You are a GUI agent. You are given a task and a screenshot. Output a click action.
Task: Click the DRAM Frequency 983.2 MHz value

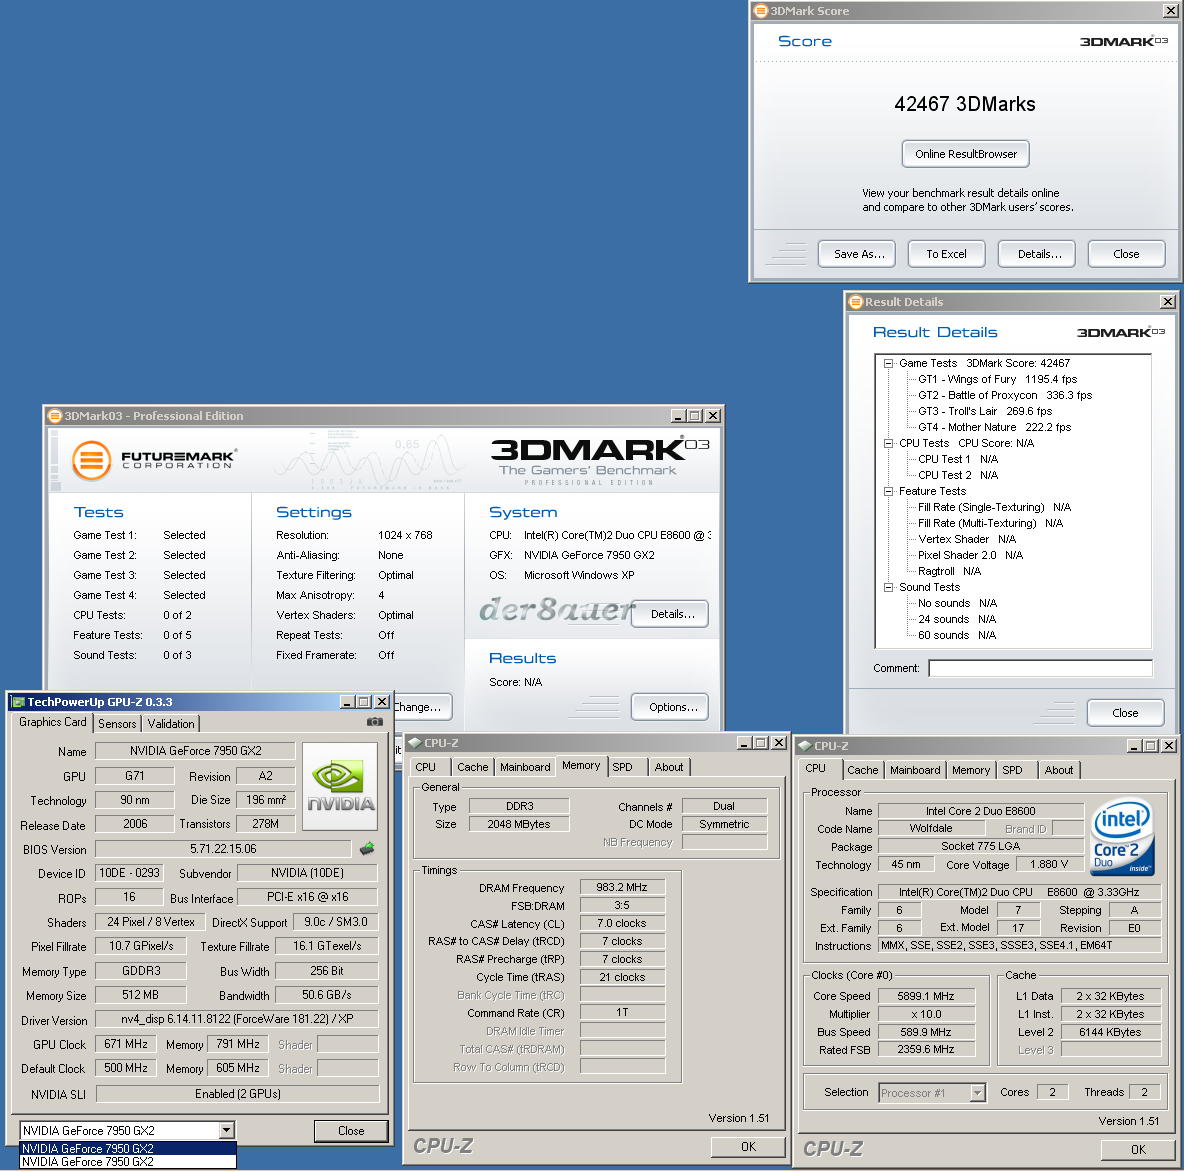tap(622, 887)
